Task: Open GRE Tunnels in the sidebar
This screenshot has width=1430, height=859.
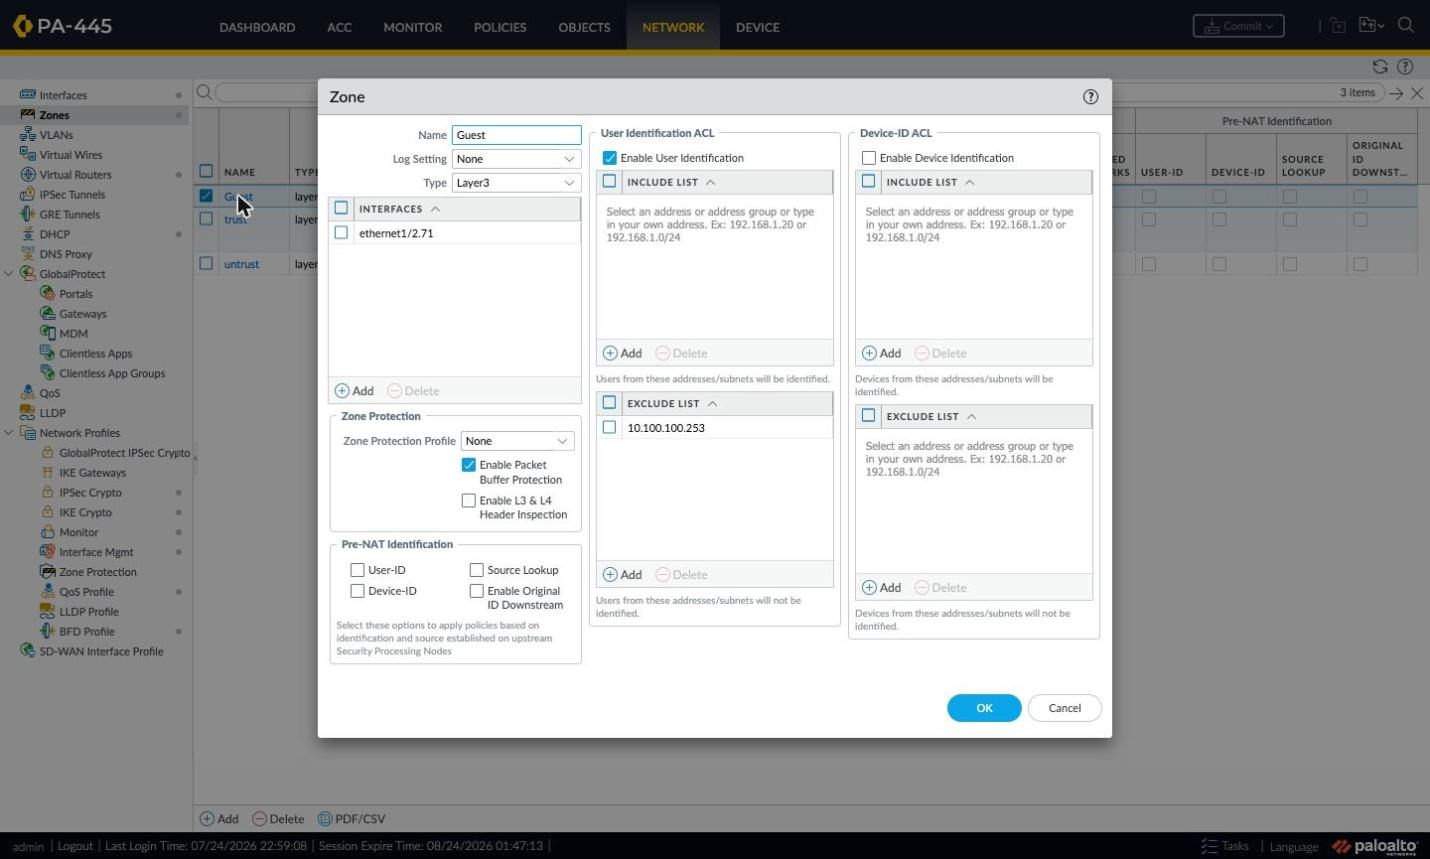Action: pos(69,214)
